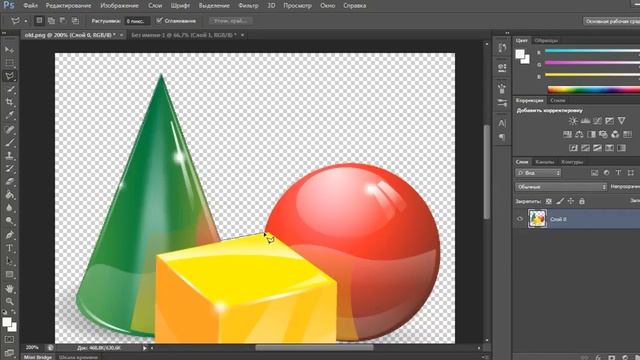Click the Уточн. край button
Viewport: 640px width, 360px height.
point(231,20)
